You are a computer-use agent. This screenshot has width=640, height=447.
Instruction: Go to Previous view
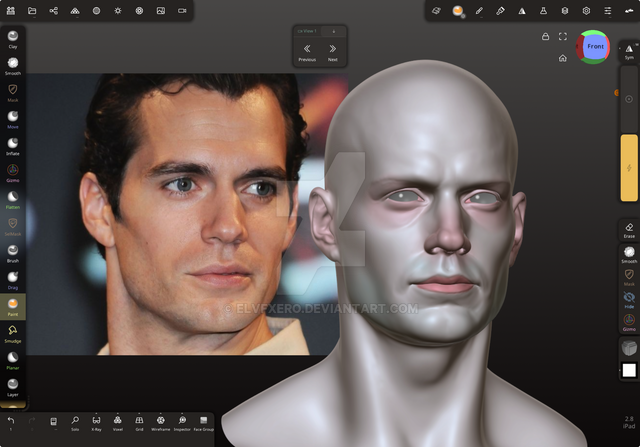(x=307, y=53)
